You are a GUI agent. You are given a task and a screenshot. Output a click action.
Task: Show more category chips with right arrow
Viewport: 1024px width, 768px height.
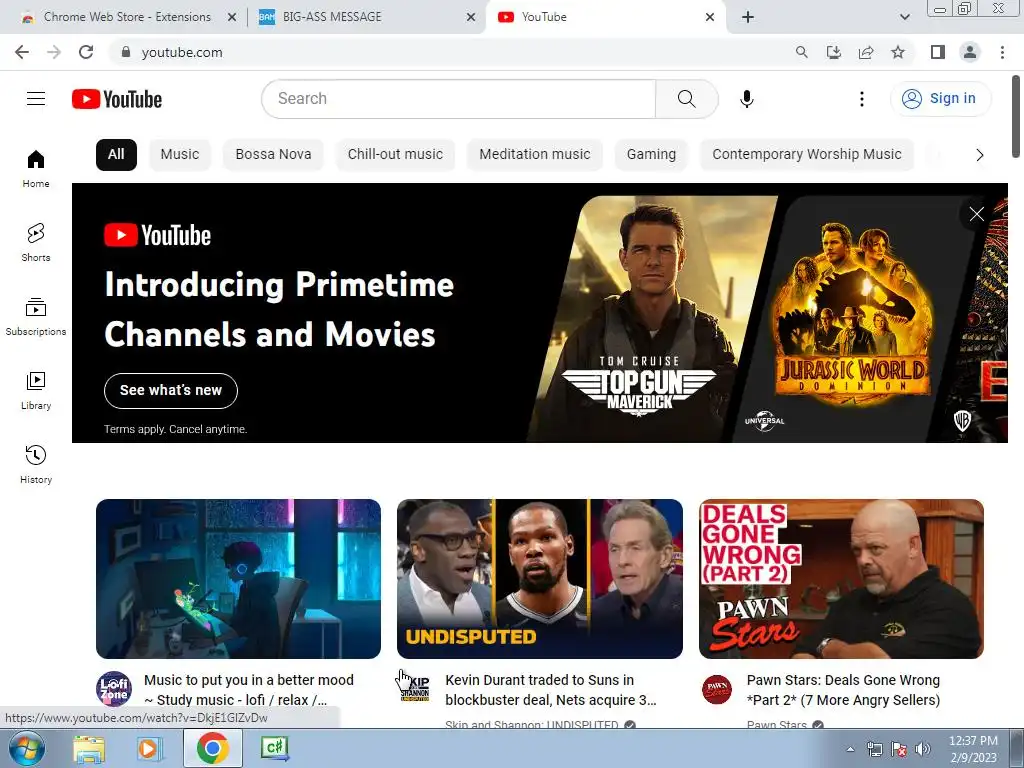tap(980, 155)
